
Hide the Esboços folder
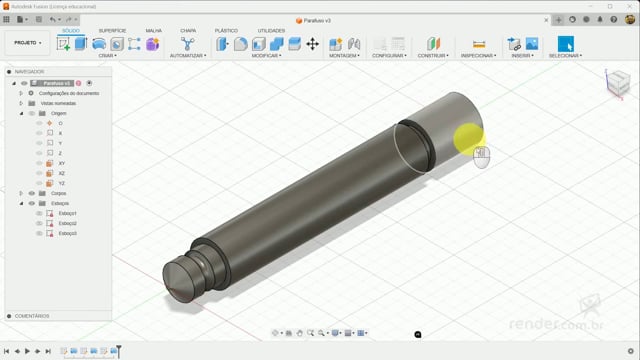point(32,203)
